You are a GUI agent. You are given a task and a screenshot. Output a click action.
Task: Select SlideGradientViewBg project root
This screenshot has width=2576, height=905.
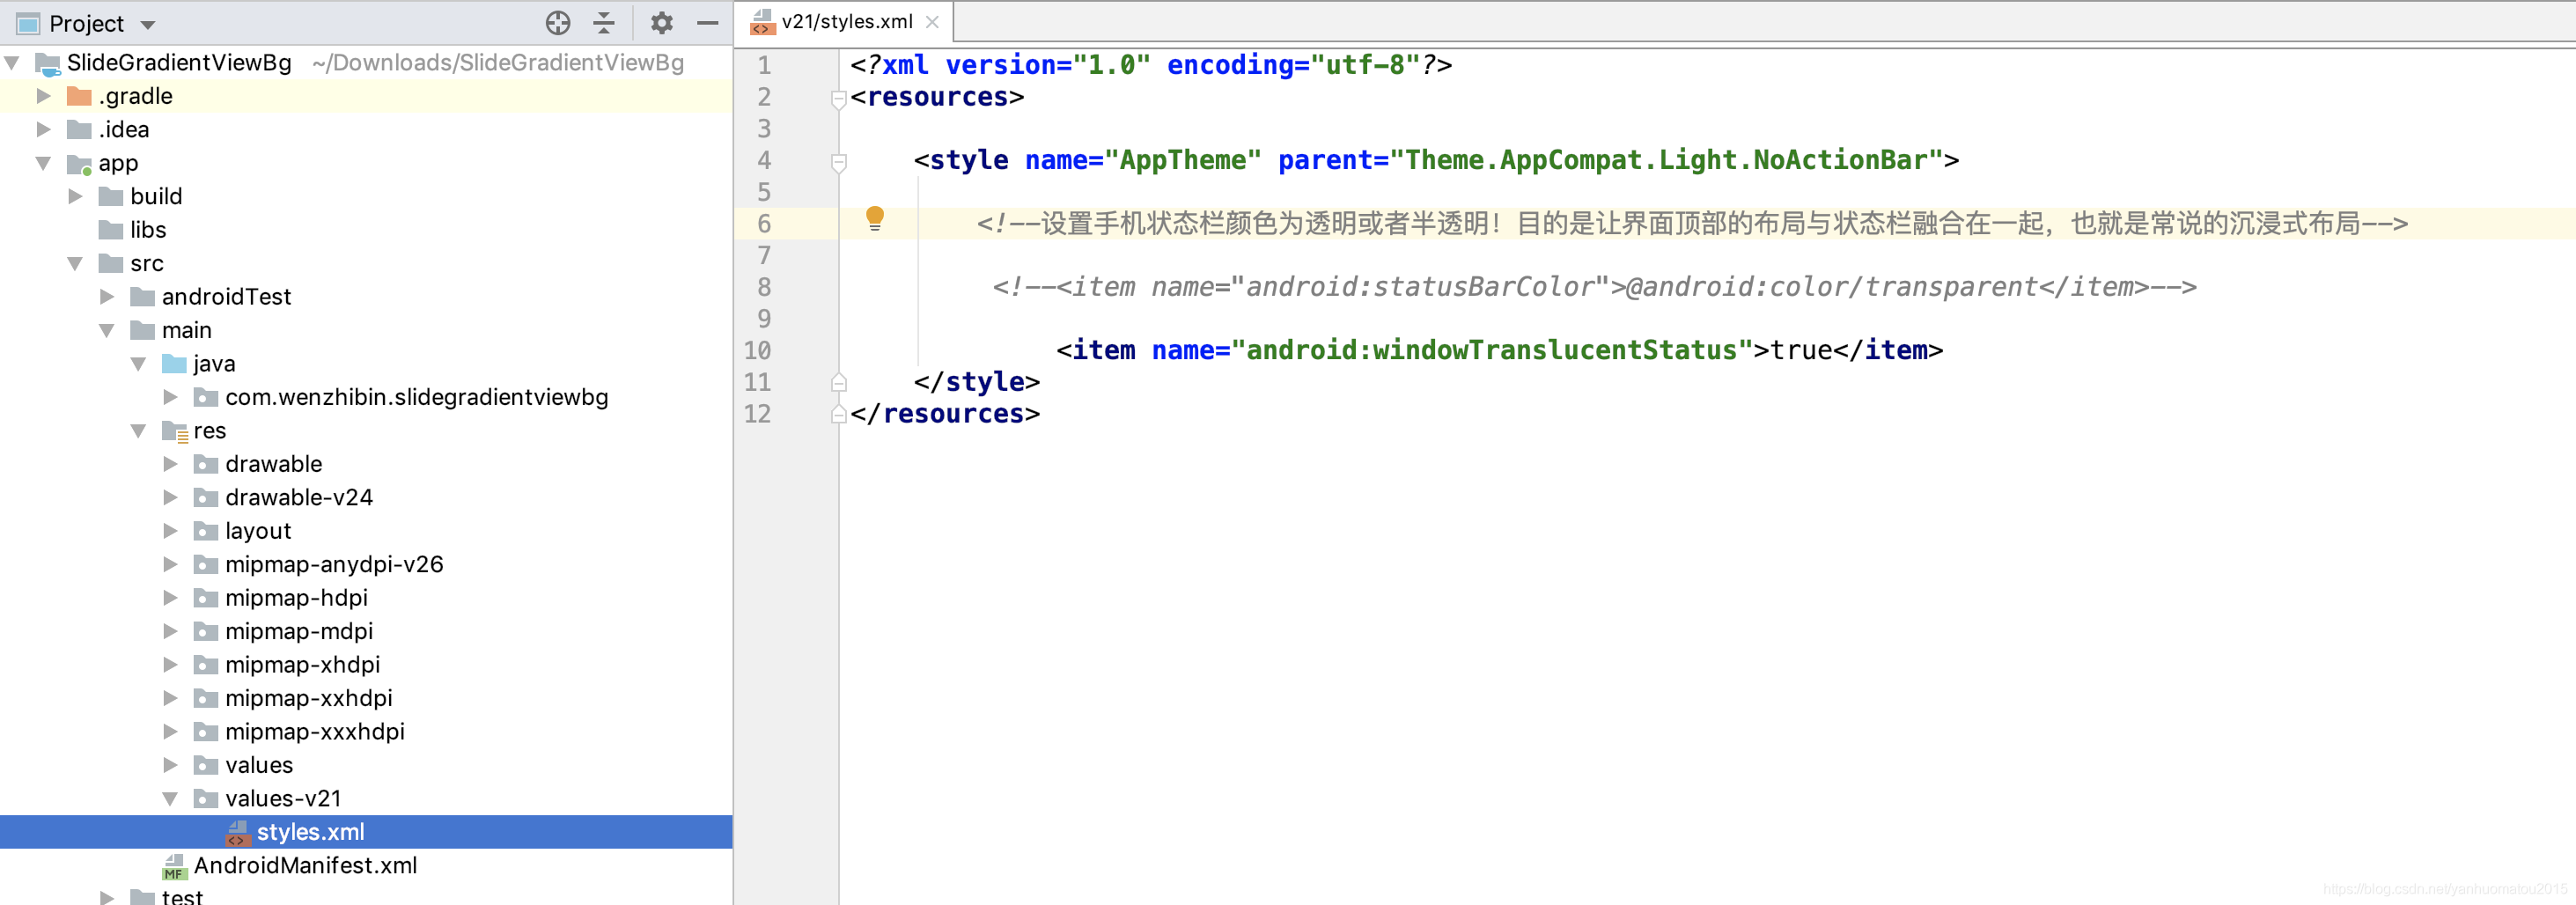(179, 63)
